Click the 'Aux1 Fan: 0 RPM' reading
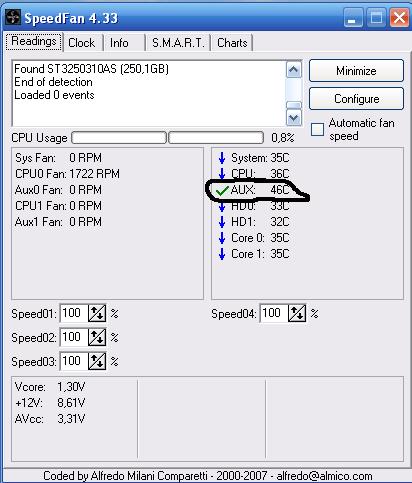 point(58,222)
